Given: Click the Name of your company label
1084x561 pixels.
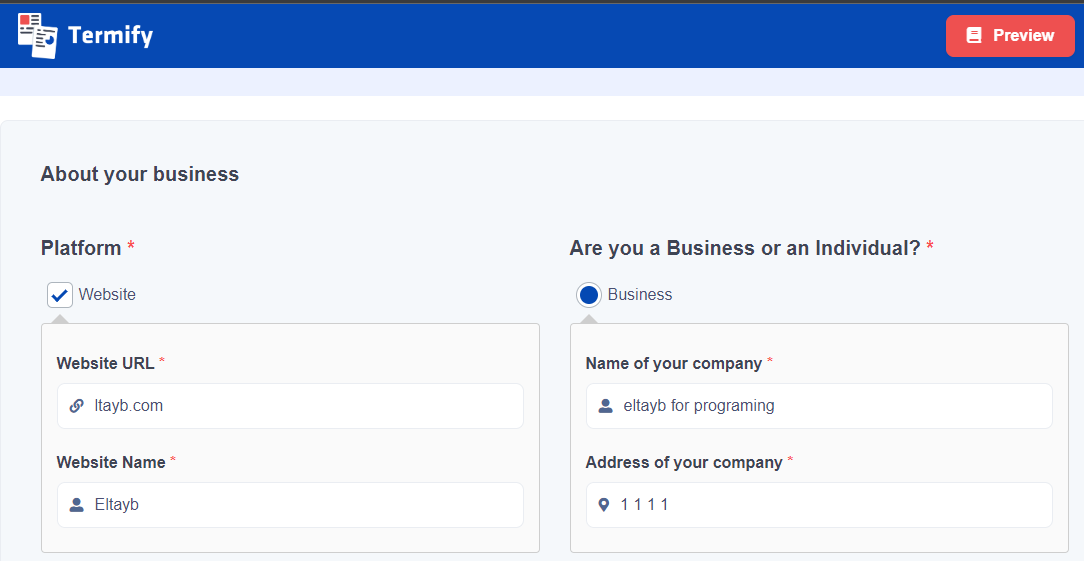Looking at the screenshot, I should click(674, 363).
